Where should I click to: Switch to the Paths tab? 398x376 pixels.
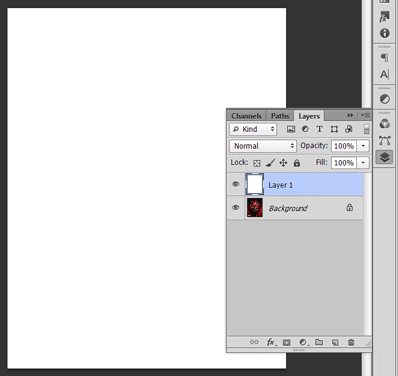coord(280,116)
